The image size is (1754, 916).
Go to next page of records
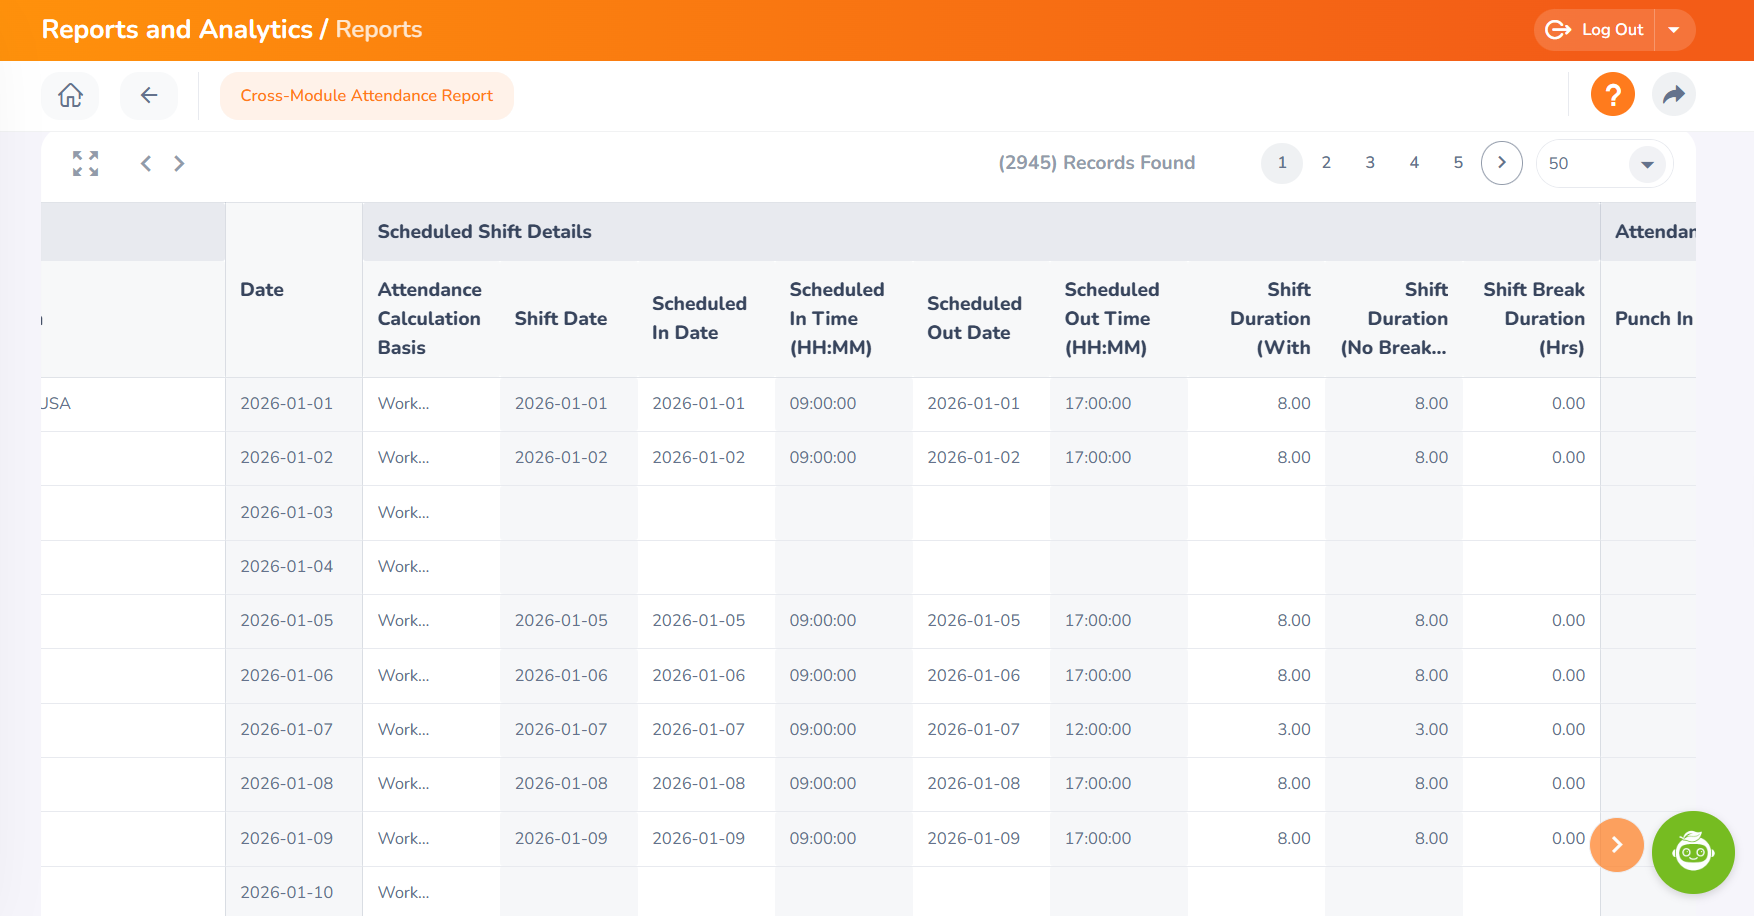pyautogui.click(x=1501, y=163)
